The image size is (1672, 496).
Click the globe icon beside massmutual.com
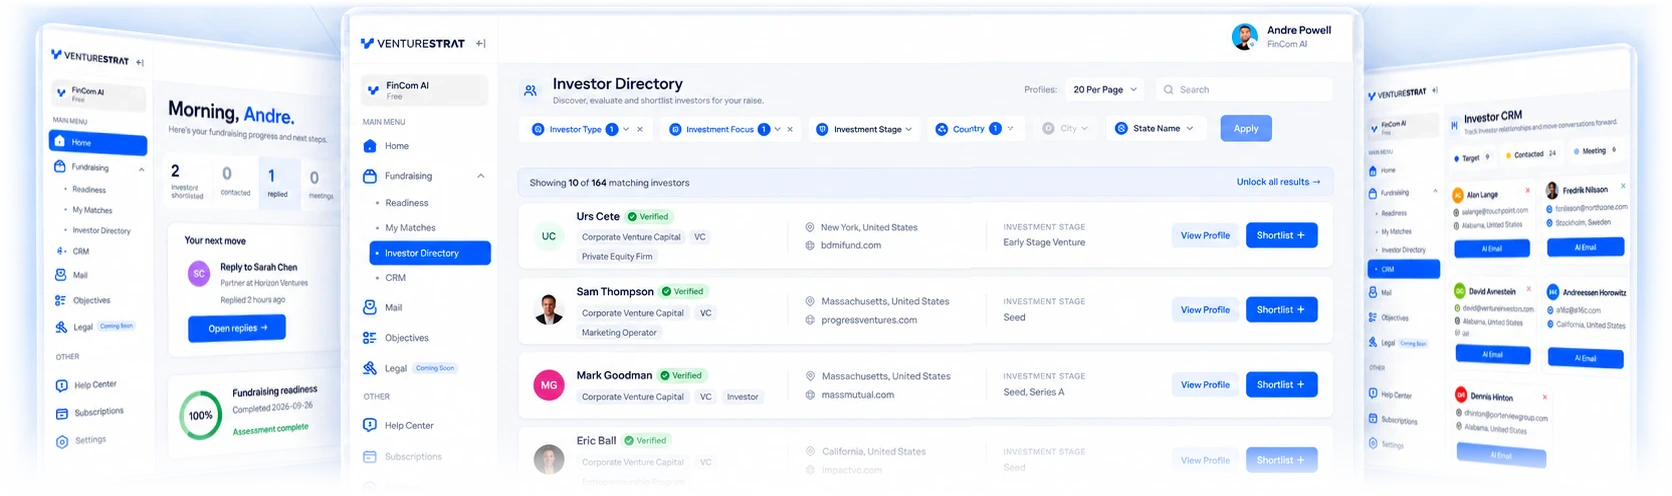click(x=810, y=395)
